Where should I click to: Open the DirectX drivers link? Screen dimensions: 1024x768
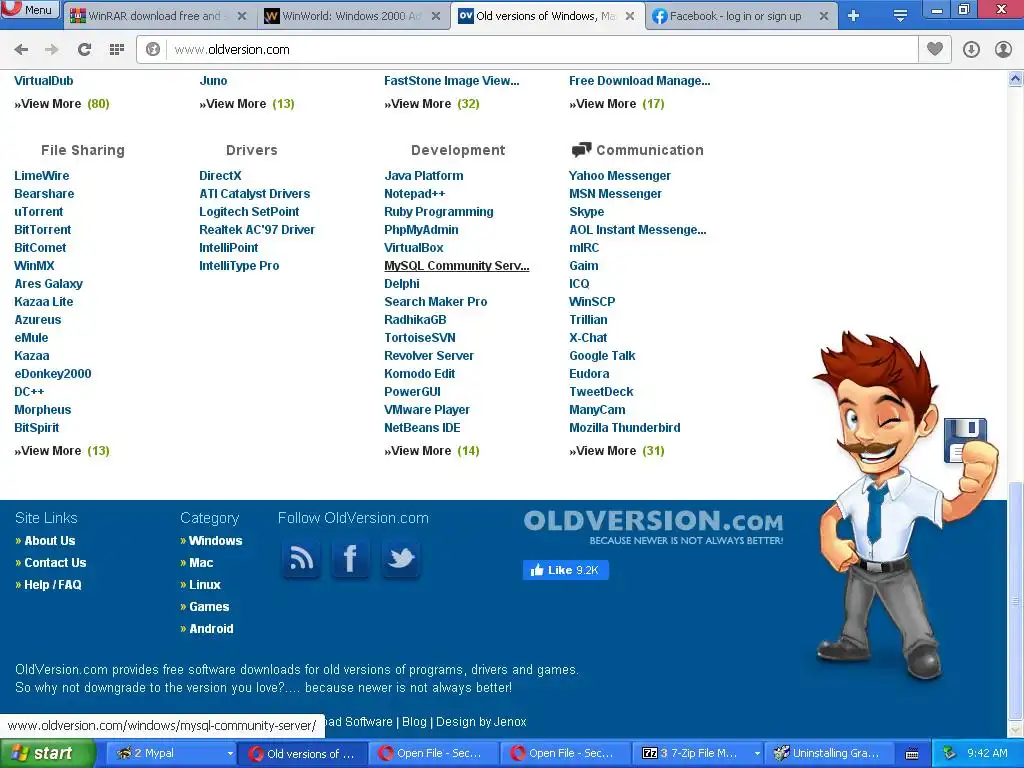[220, 176]
